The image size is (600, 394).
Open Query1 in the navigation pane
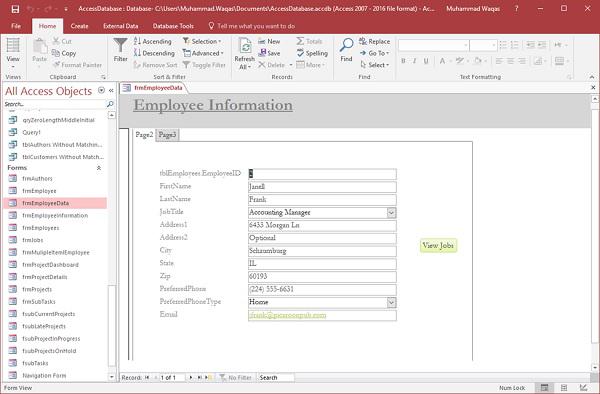point(31,132)
